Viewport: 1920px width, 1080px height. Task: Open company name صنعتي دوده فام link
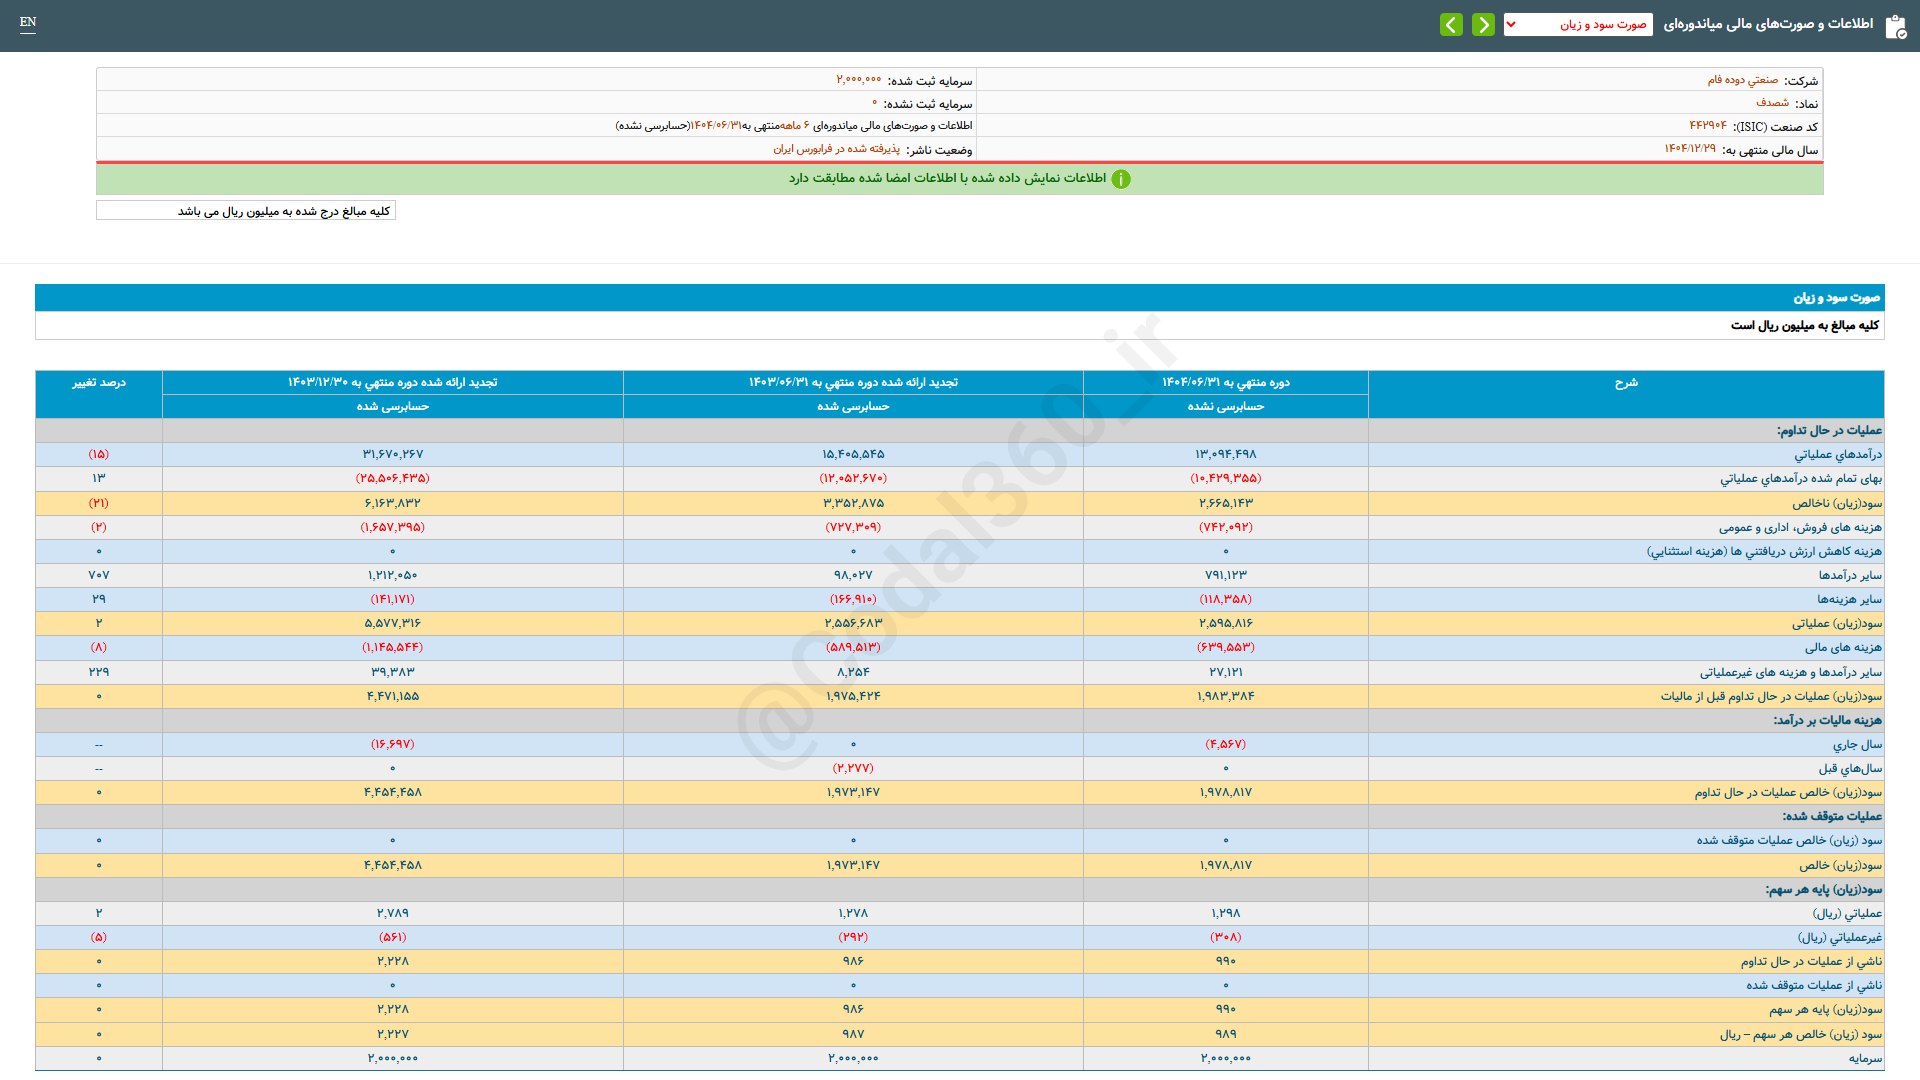1742,80
